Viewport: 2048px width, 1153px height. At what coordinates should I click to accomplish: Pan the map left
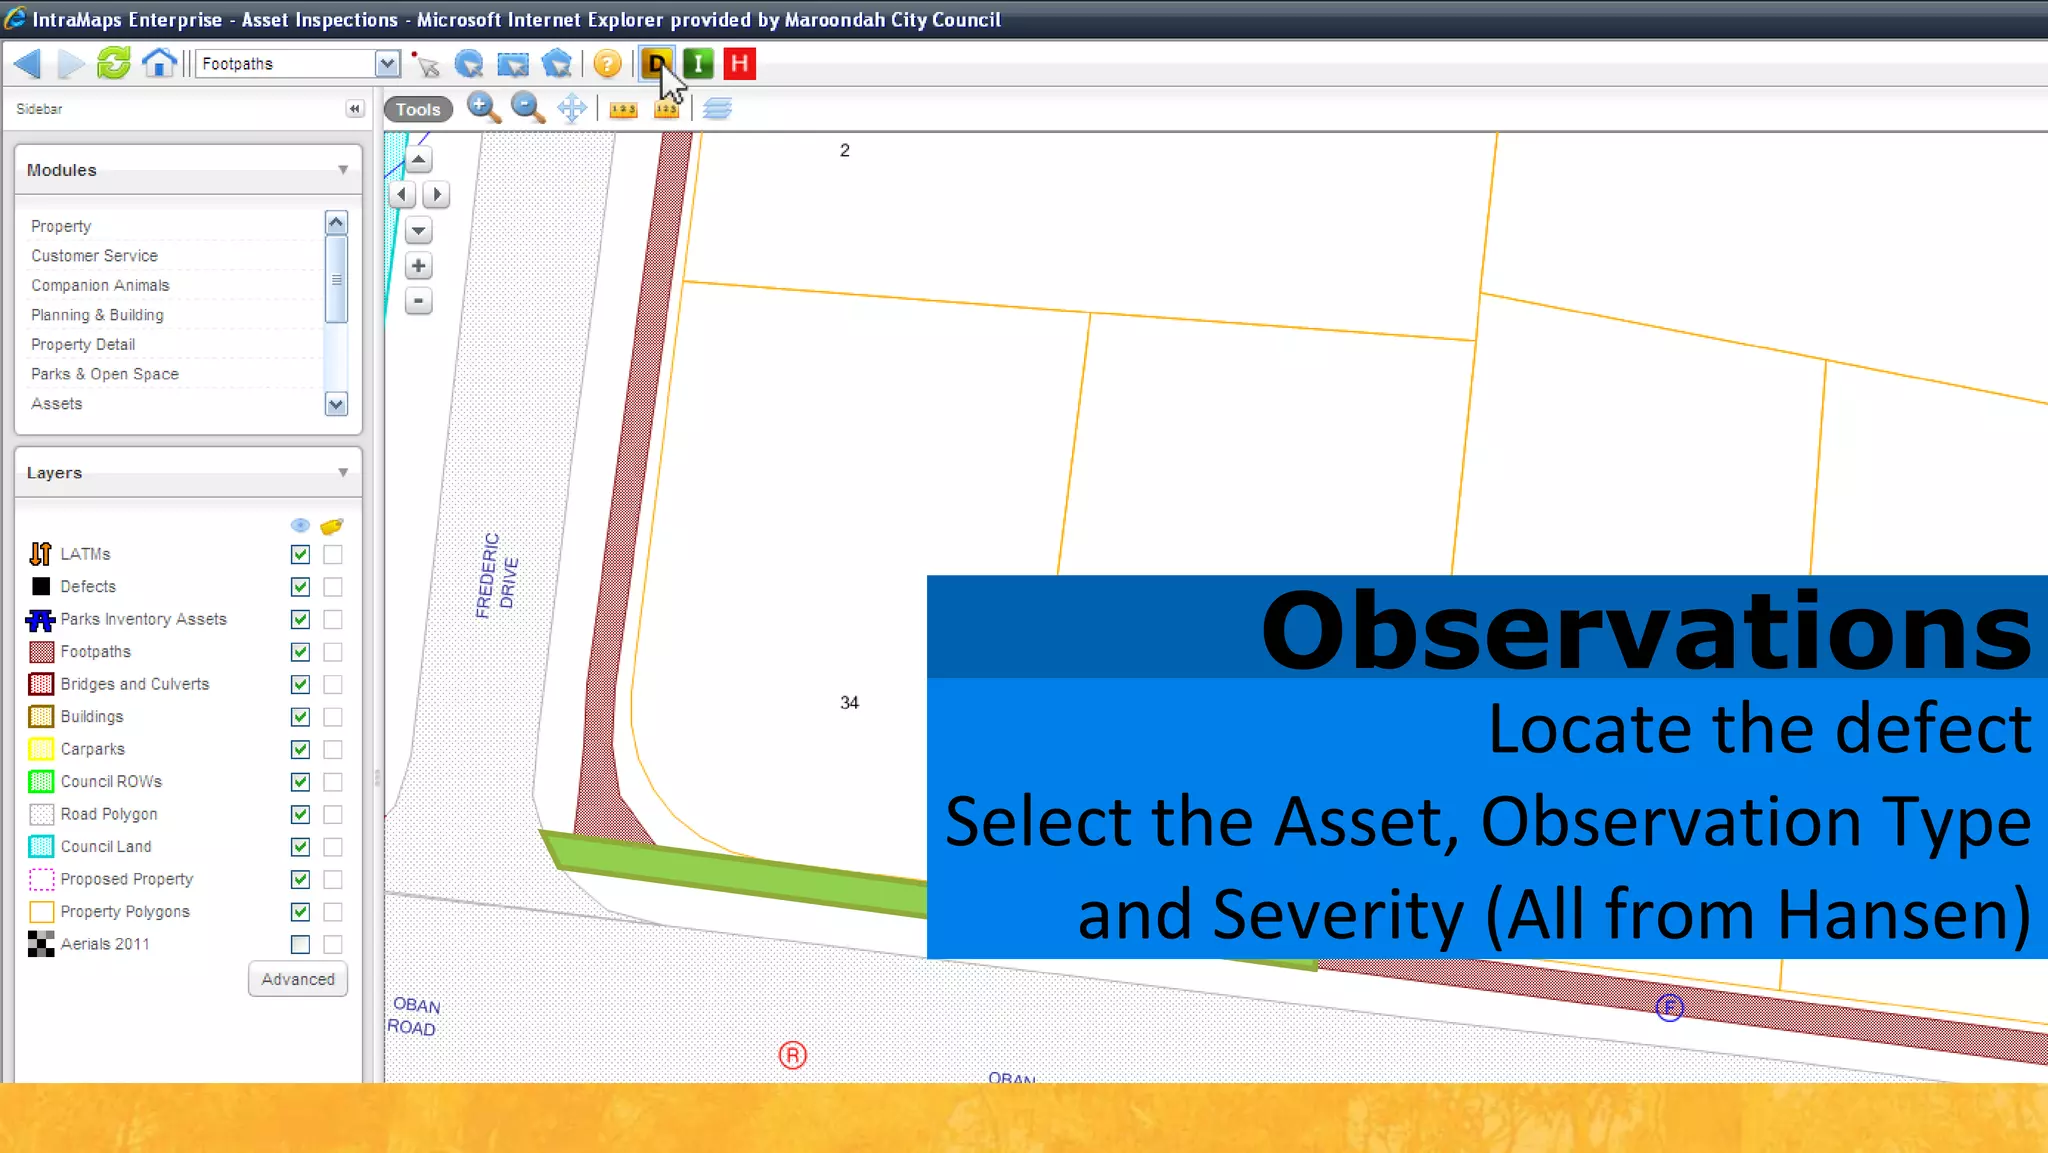(x=402, y=194)
